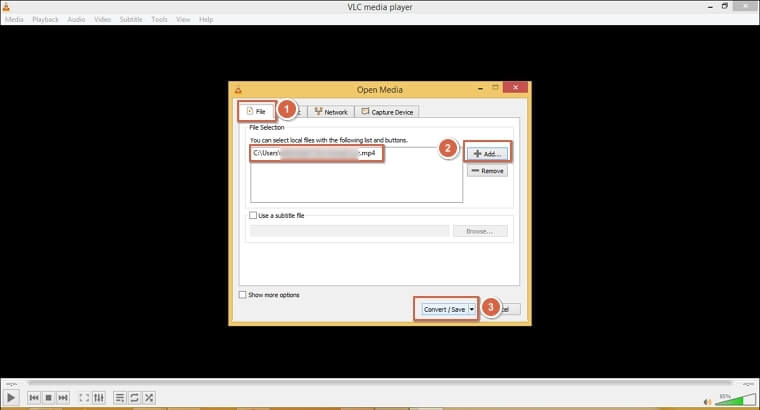This screenshot has width=760, height=410.
Task: Minimize the Open Media dialog
Action: pyautogui.click(x=480, y=88)
